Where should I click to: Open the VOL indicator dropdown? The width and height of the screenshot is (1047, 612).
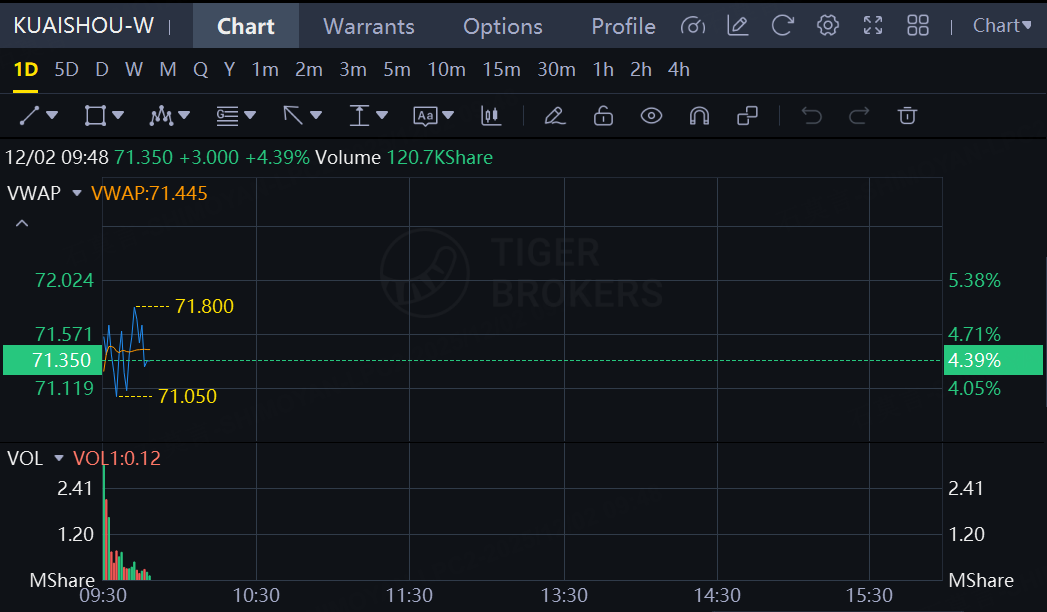(60, 459)
